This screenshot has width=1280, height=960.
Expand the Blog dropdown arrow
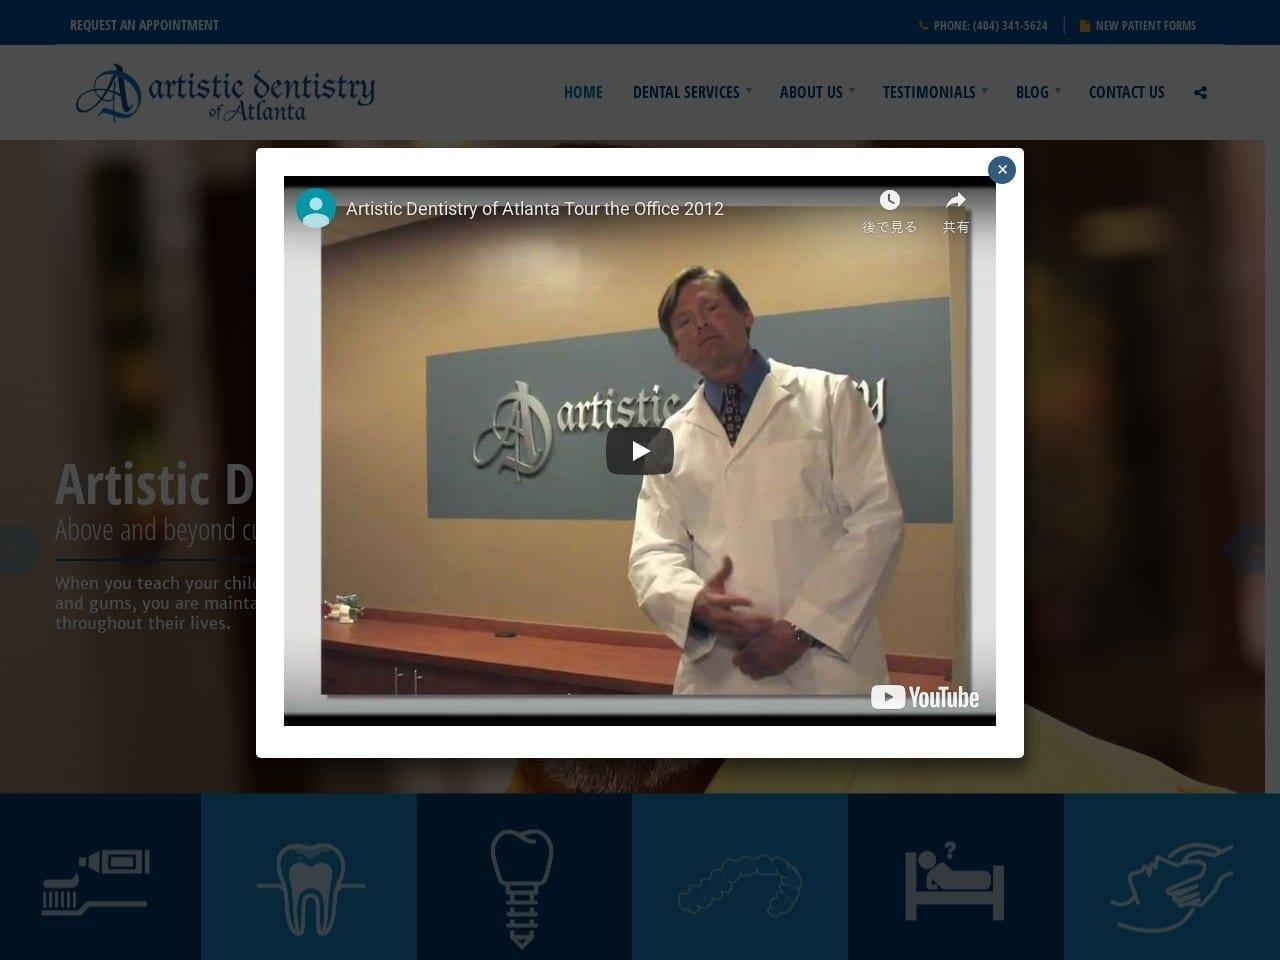coord(1058,90)
